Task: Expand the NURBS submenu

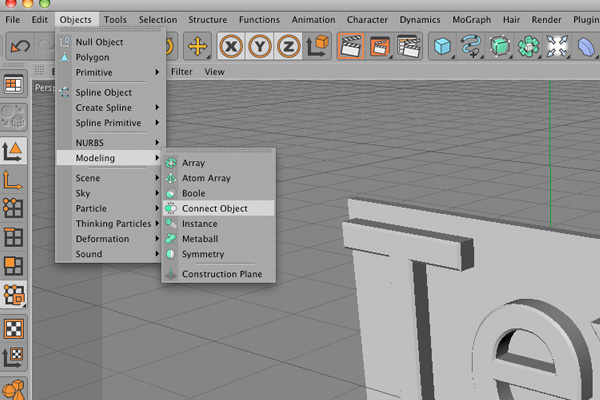Action: pos(111,143)
